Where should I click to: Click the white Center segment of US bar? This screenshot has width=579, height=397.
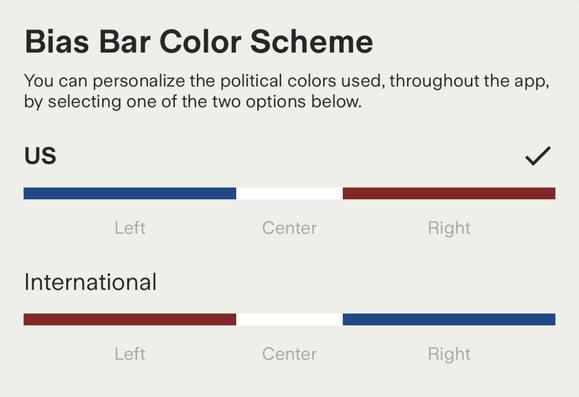(x=290, y=193)
